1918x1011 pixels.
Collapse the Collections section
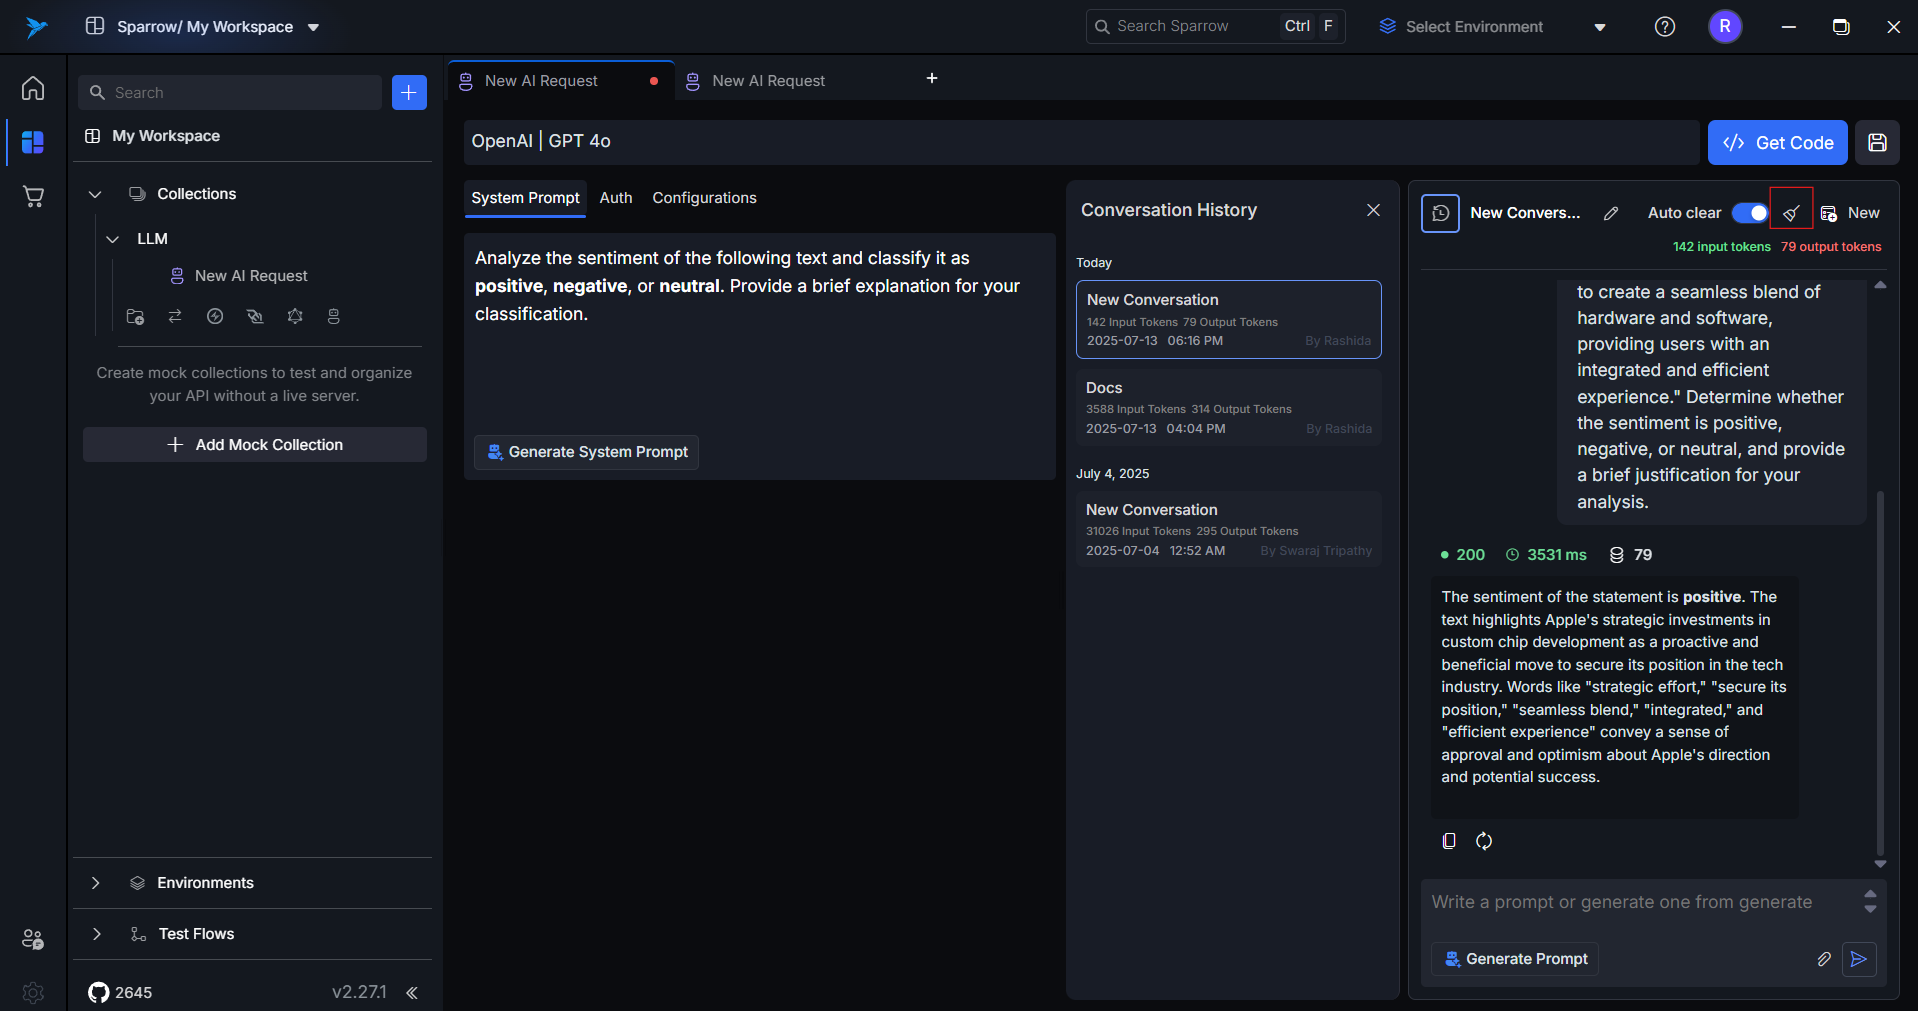[95, 194]
